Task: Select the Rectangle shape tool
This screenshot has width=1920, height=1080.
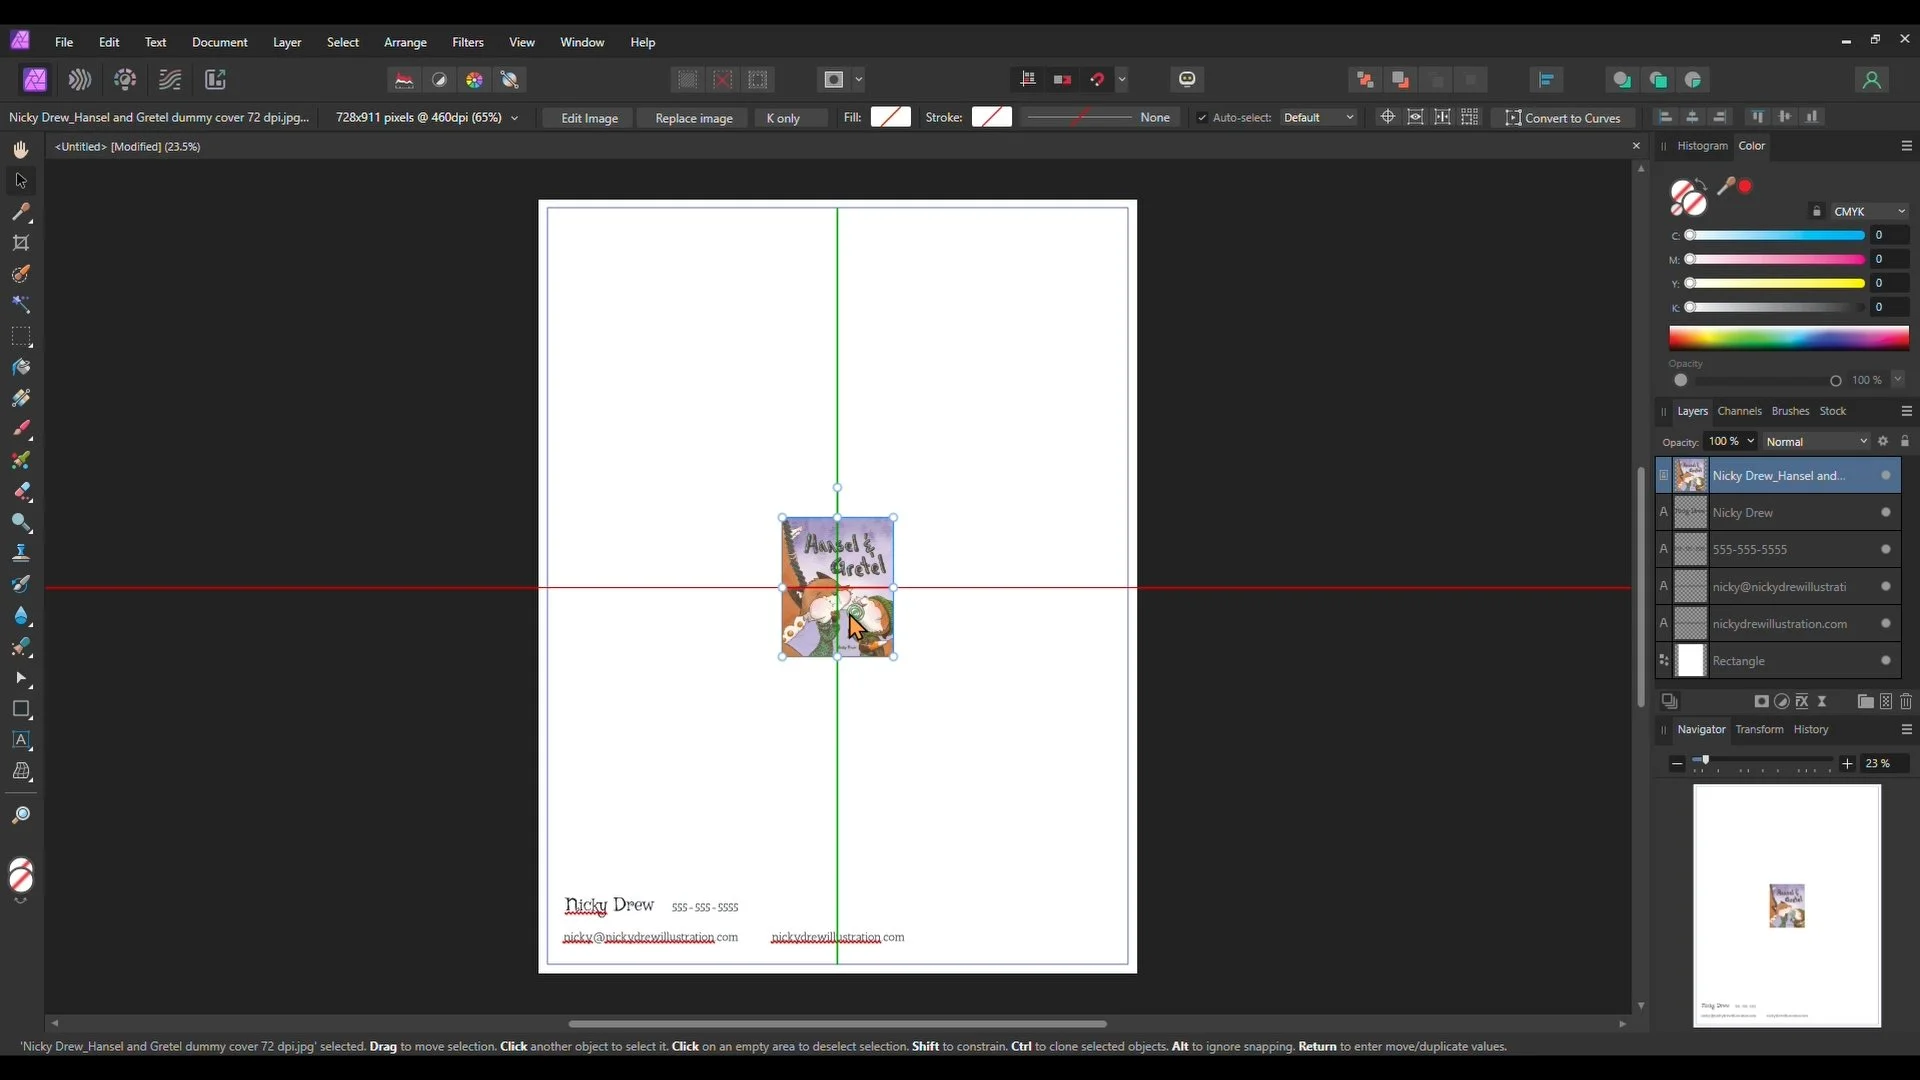Action: (x=21, y=710)
